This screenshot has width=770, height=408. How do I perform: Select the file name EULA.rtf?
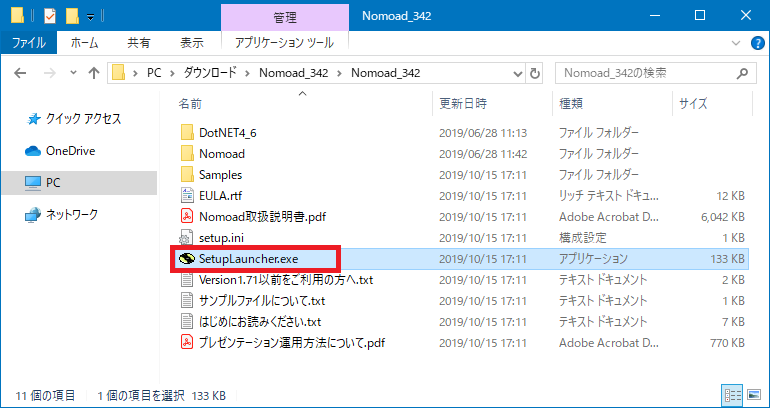click(x=221, y=195)
